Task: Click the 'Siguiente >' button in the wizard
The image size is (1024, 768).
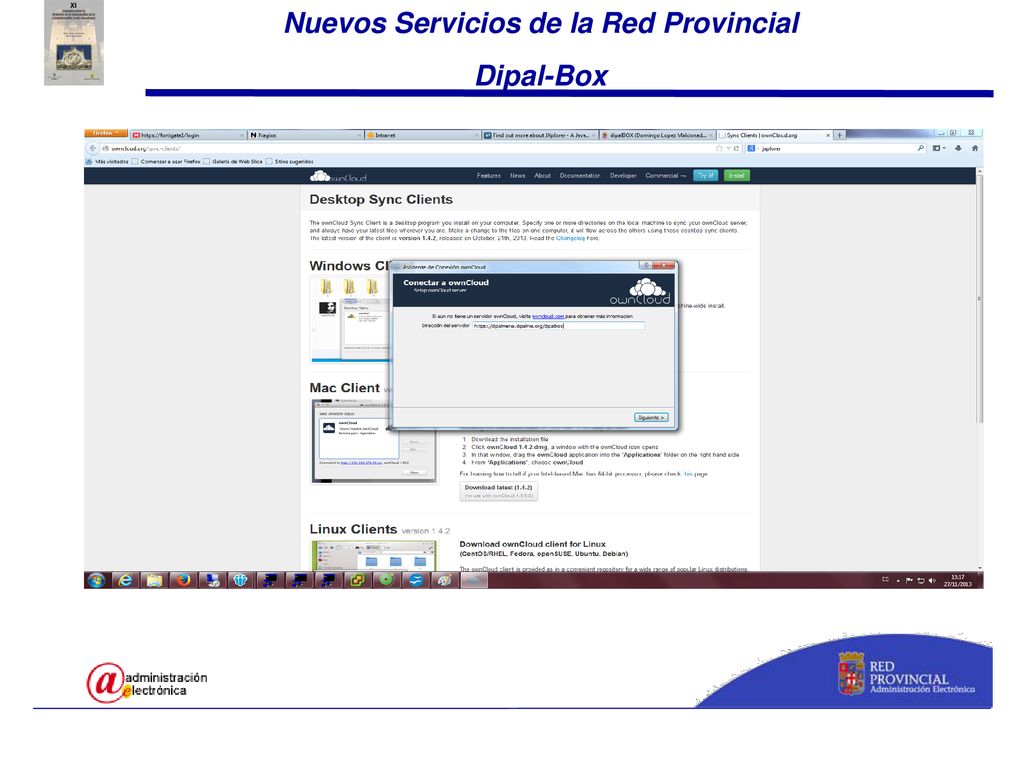Action: click(x=651, y=417)
